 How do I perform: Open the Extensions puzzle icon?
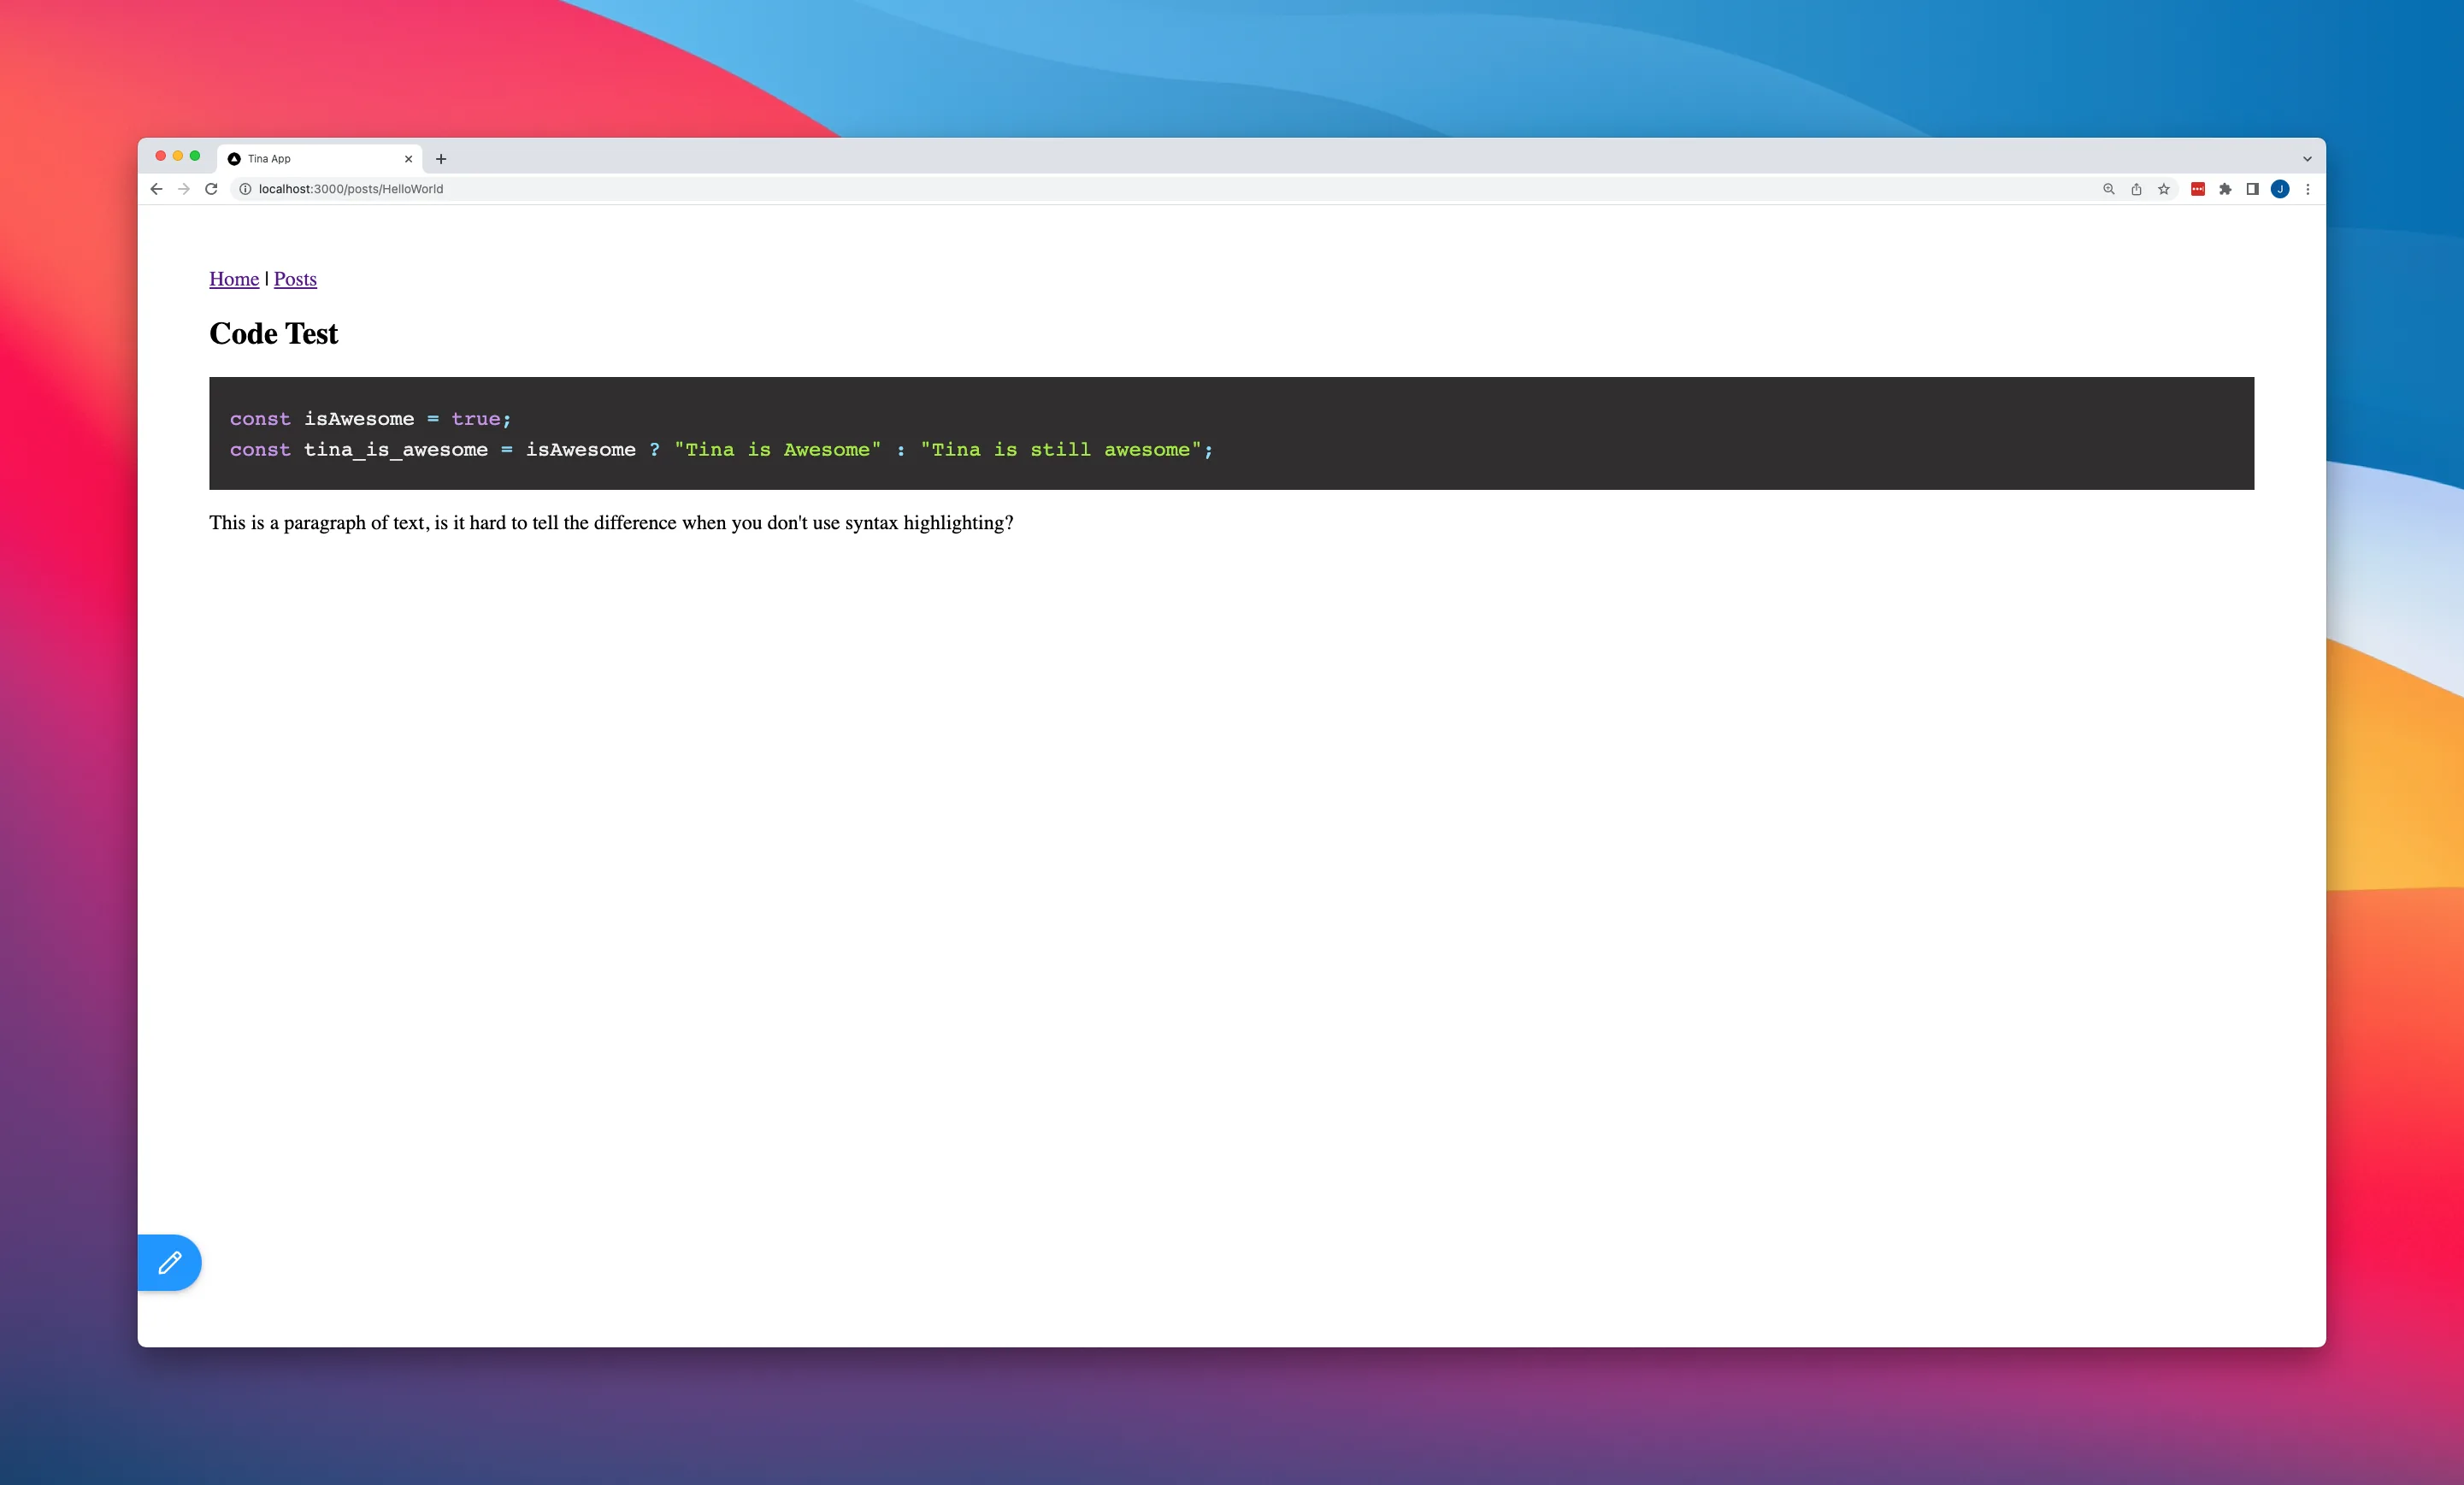[x=2225, y=189]
